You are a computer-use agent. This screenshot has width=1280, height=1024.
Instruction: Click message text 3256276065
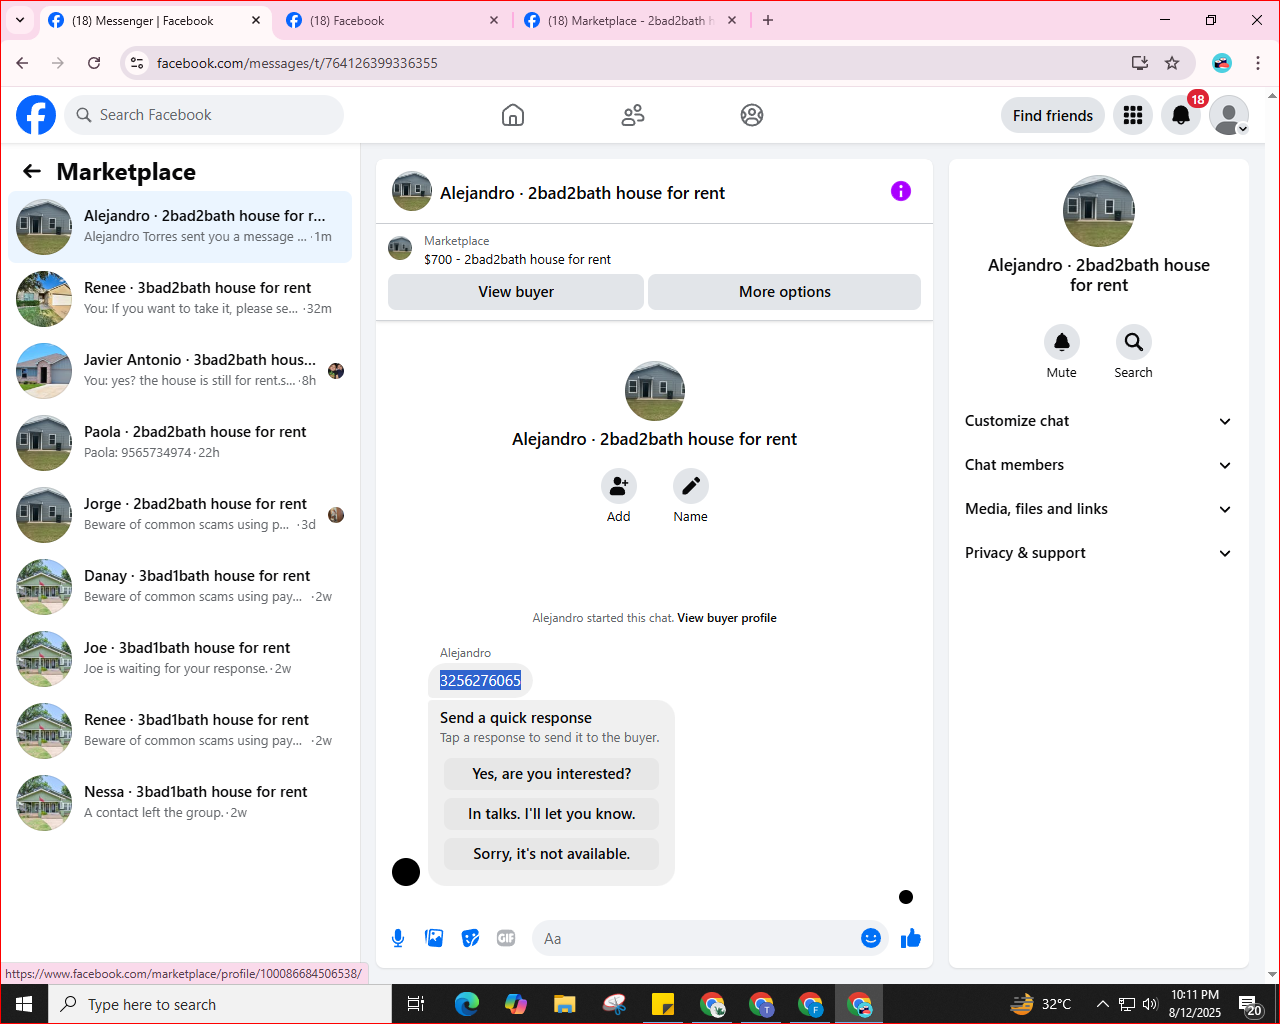[x=480, y=681]
